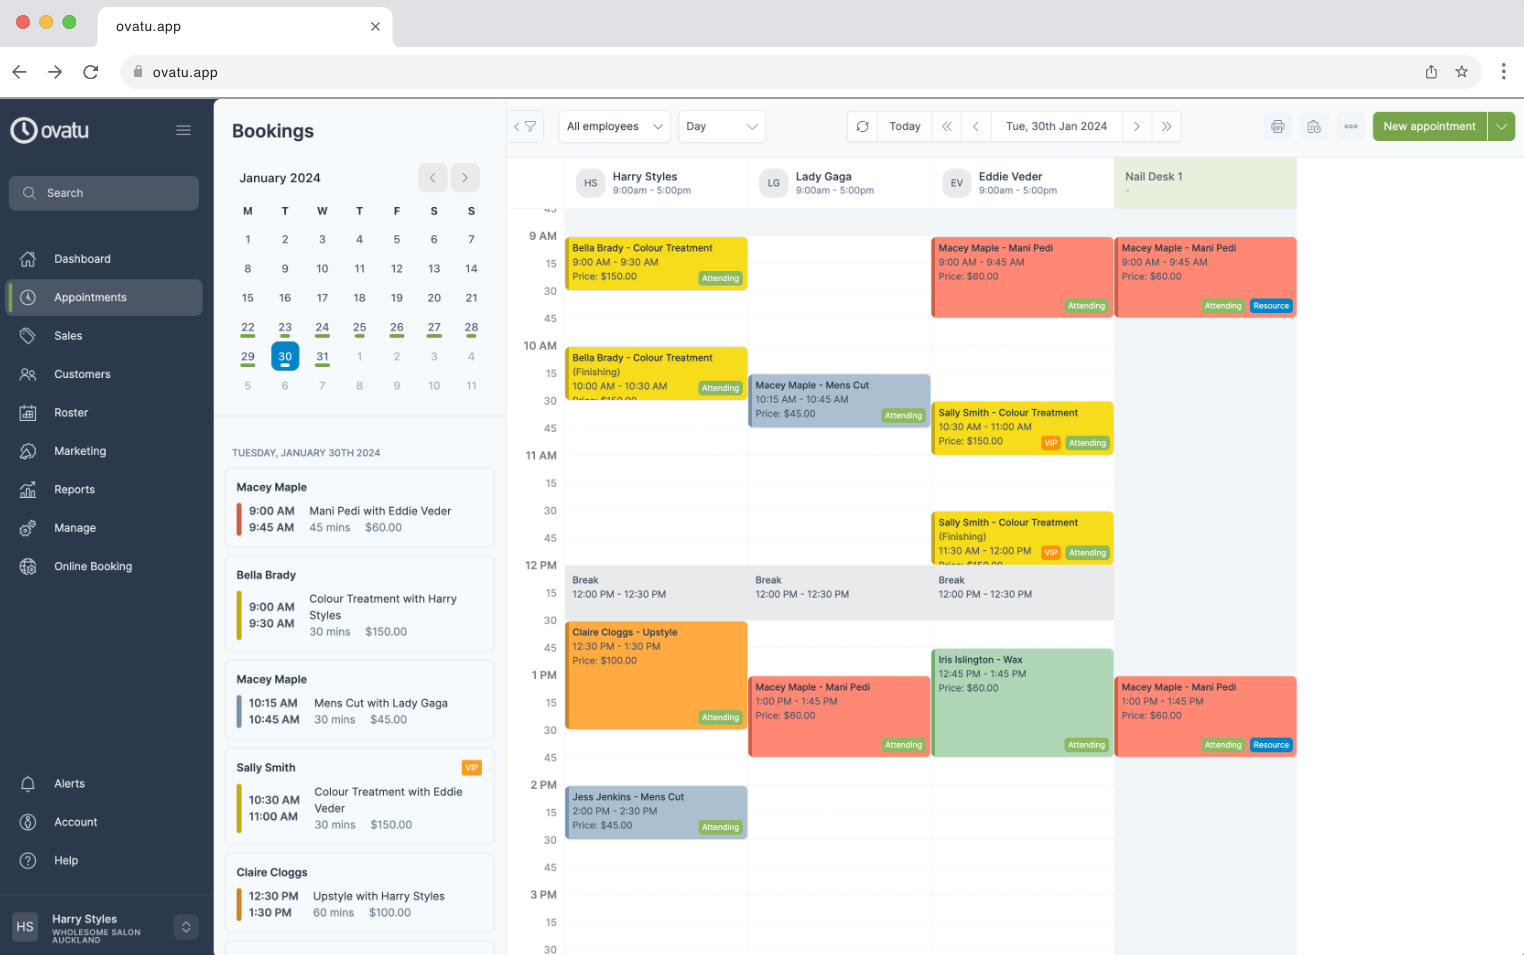Click the Lady Gaga 12:00 PM Break block
The image size is (1524, 955).
839,592
